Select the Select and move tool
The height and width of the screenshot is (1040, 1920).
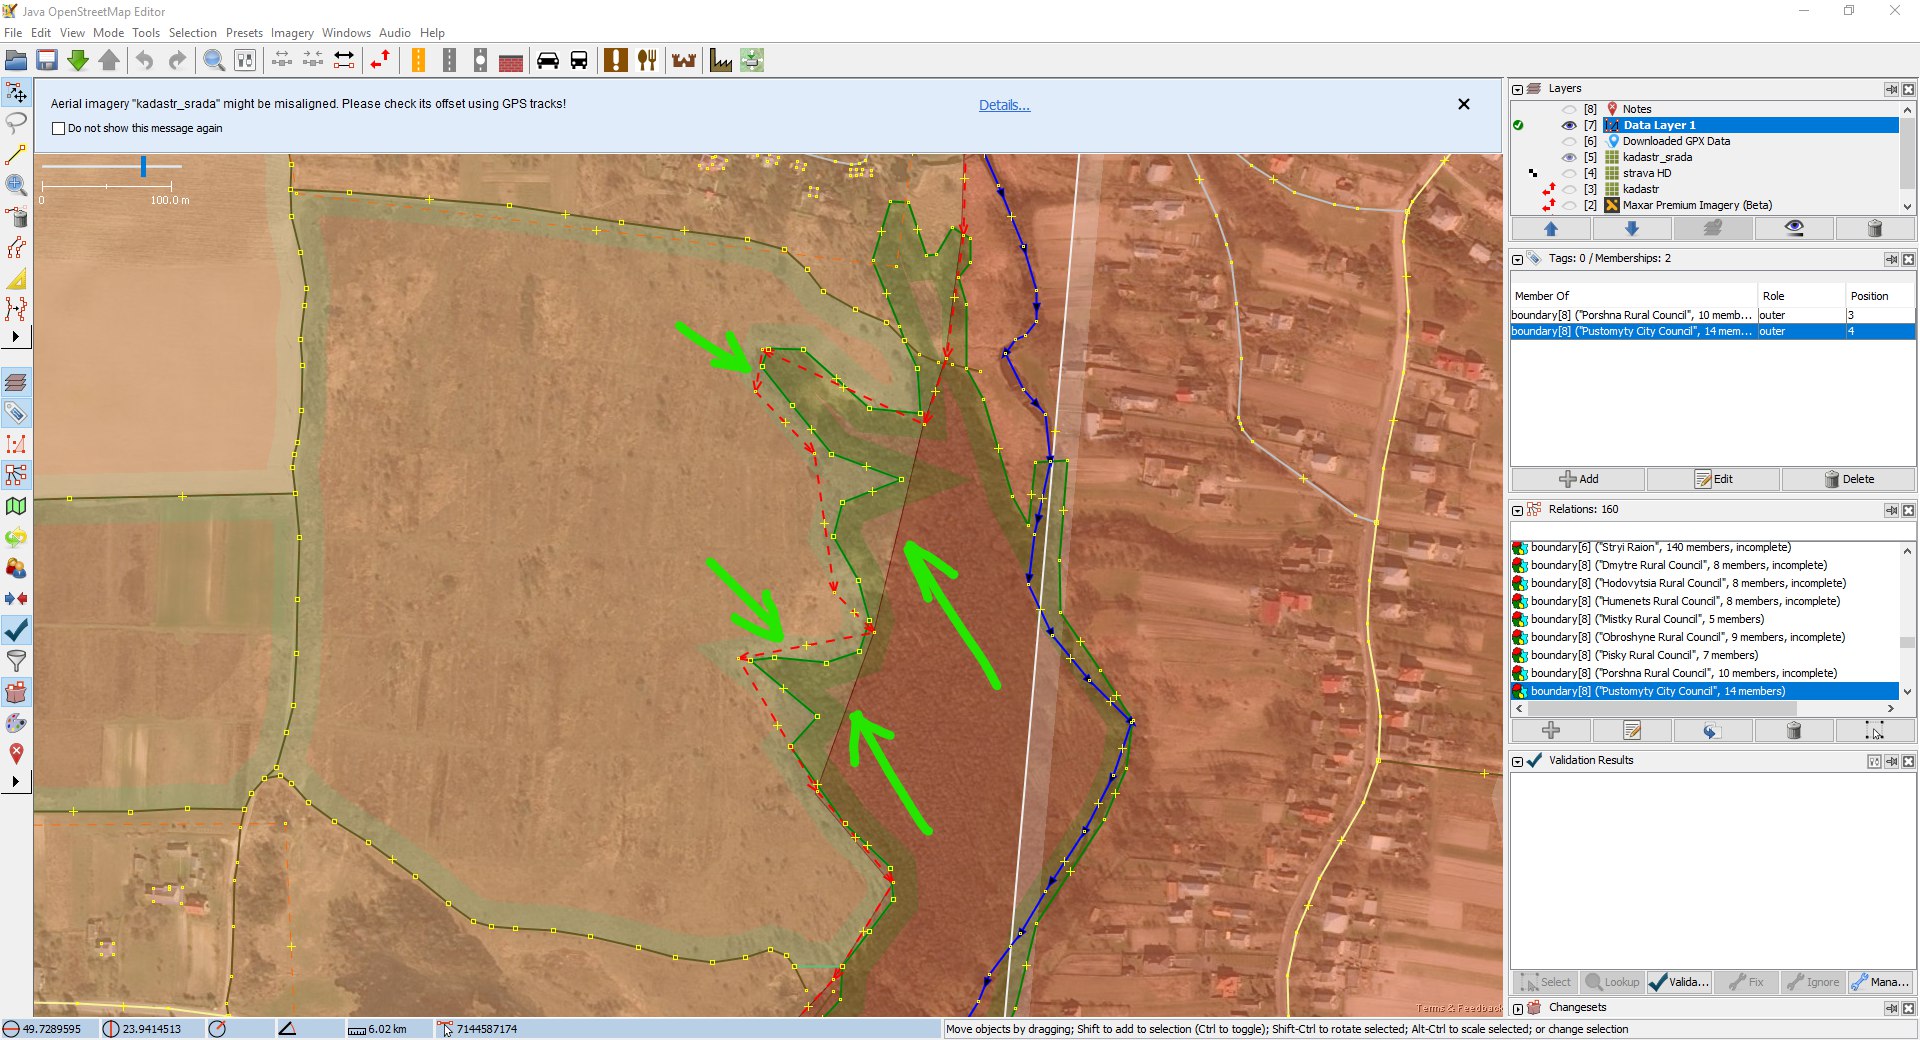[16, 93]
